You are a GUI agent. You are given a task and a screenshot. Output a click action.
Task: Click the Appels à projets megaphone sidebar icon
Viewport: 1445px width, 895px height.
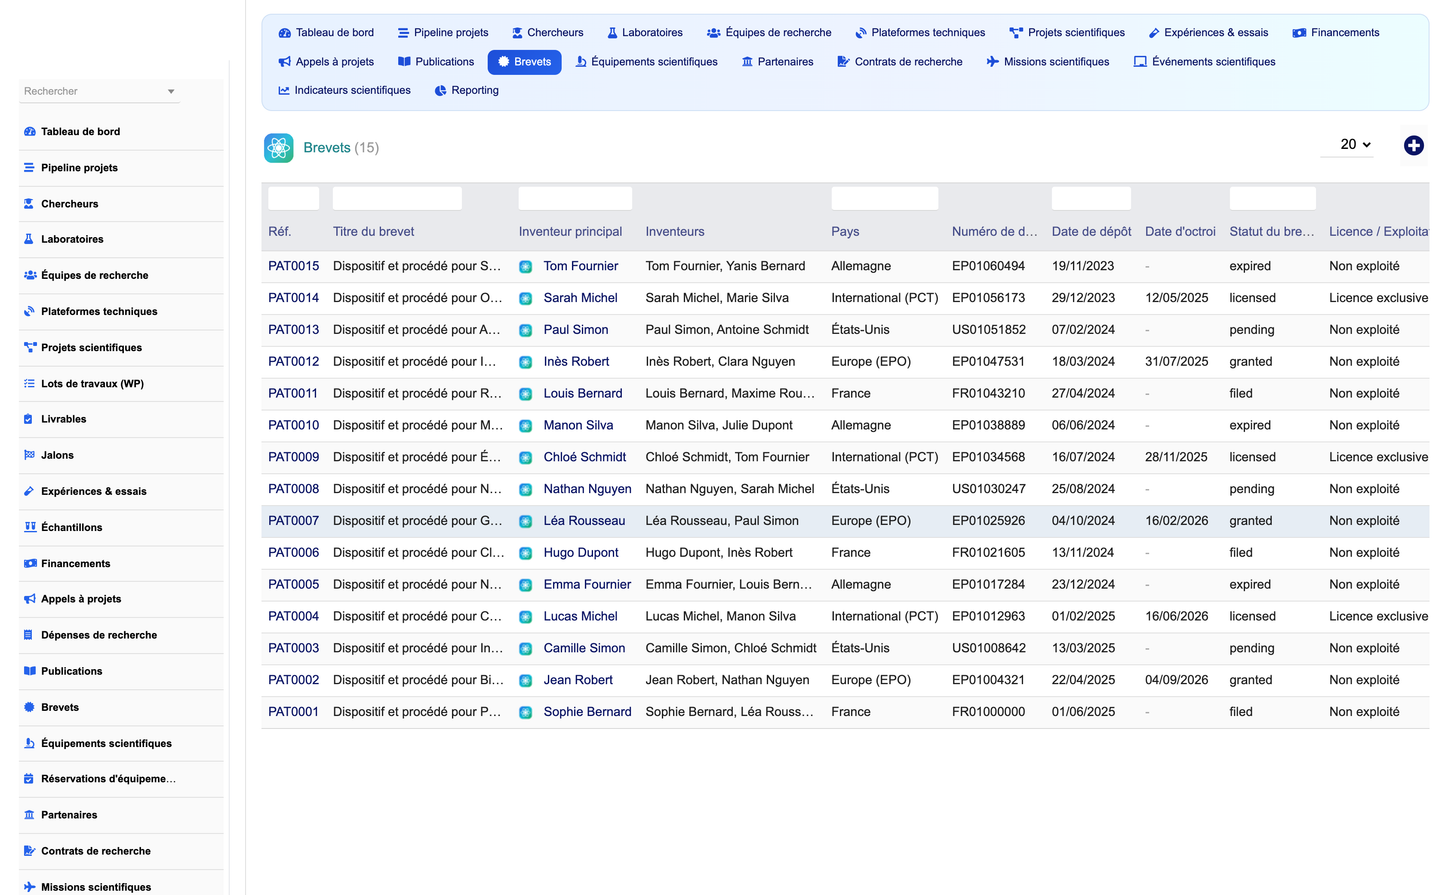click(30, 599)
